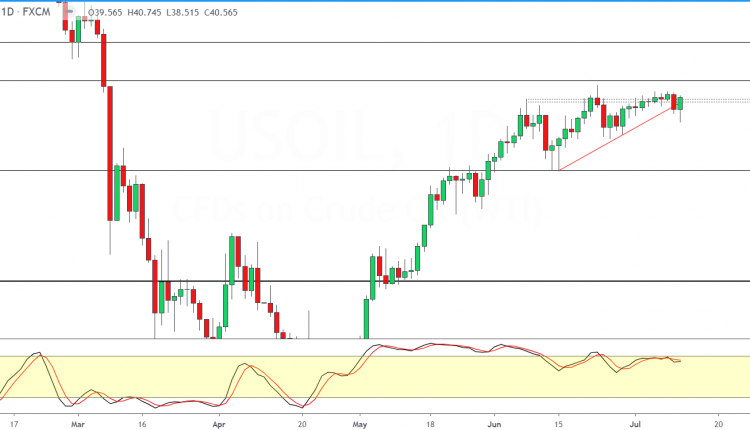Click the 1D · FXCM chart title
This screenshot has width=750, height=430.
tap(25, 12)
